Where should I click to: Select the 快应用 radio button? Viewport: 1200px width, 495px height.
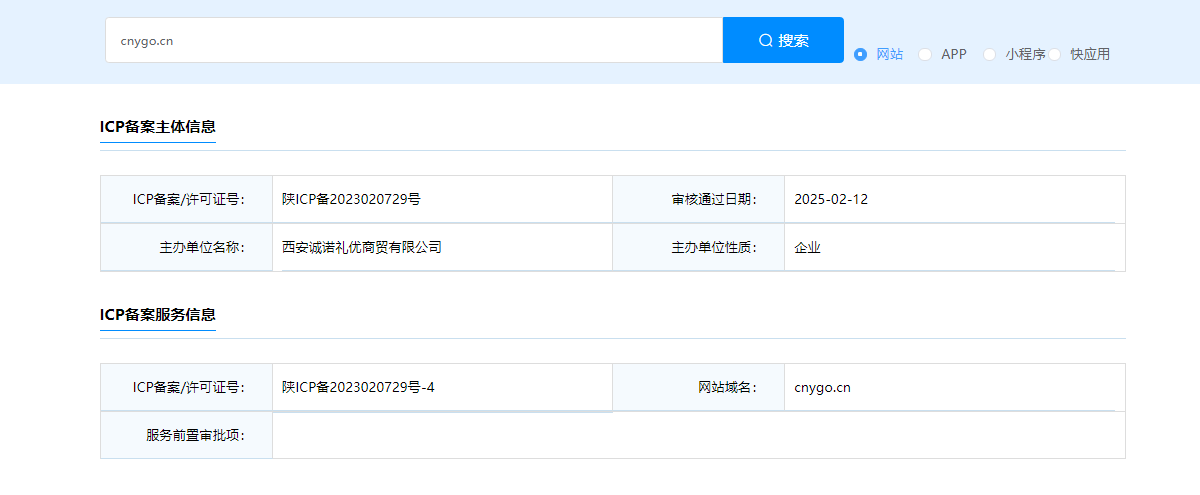coord(1055,54)
